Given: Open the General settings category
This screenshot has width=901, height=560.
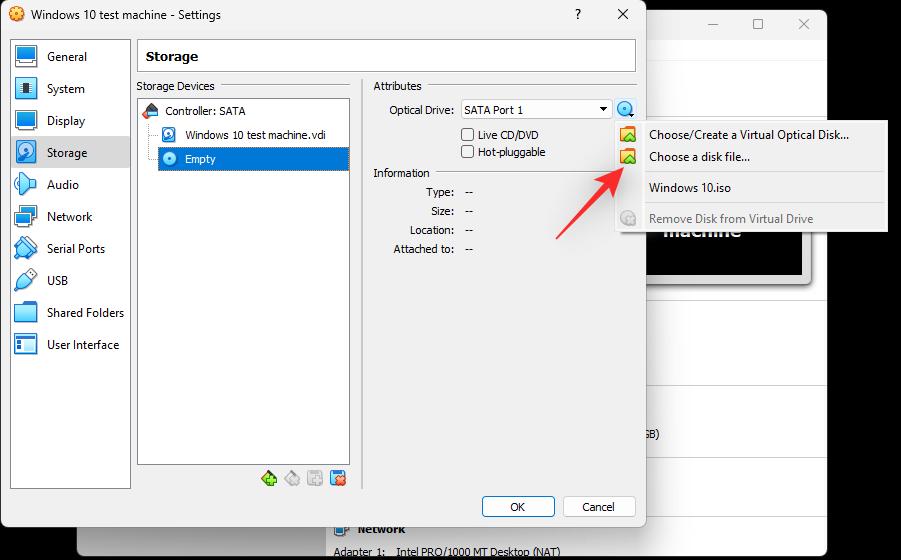Looking at the screenshot, I should click(x=70, y=56).
